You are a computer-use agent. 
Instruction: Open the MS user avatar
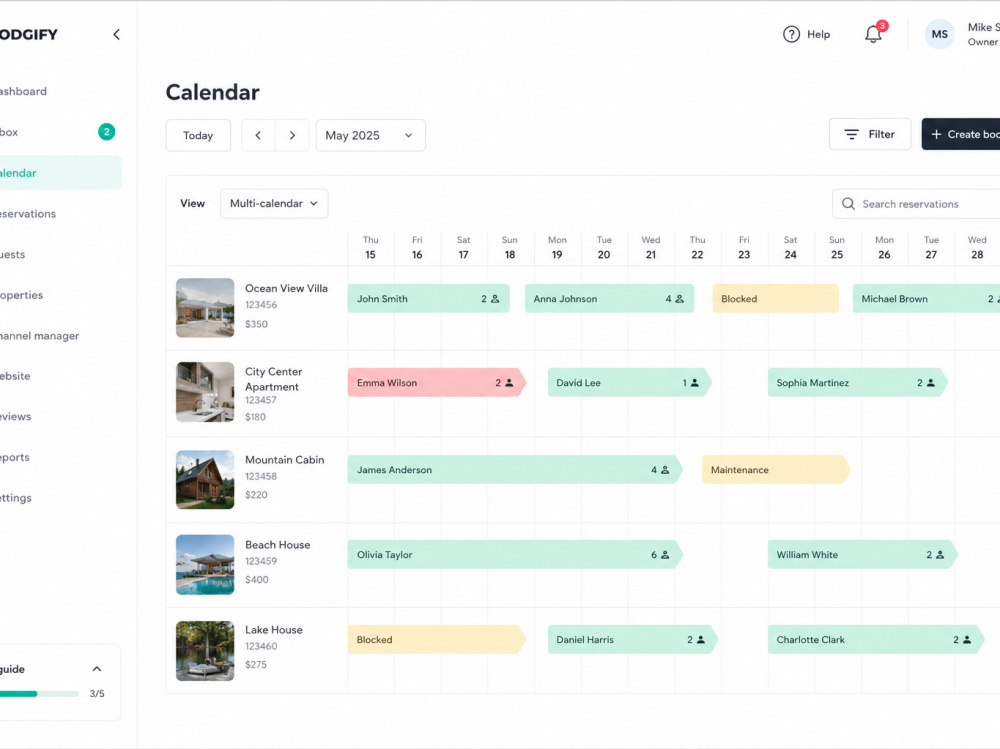[x=939, y=34]
